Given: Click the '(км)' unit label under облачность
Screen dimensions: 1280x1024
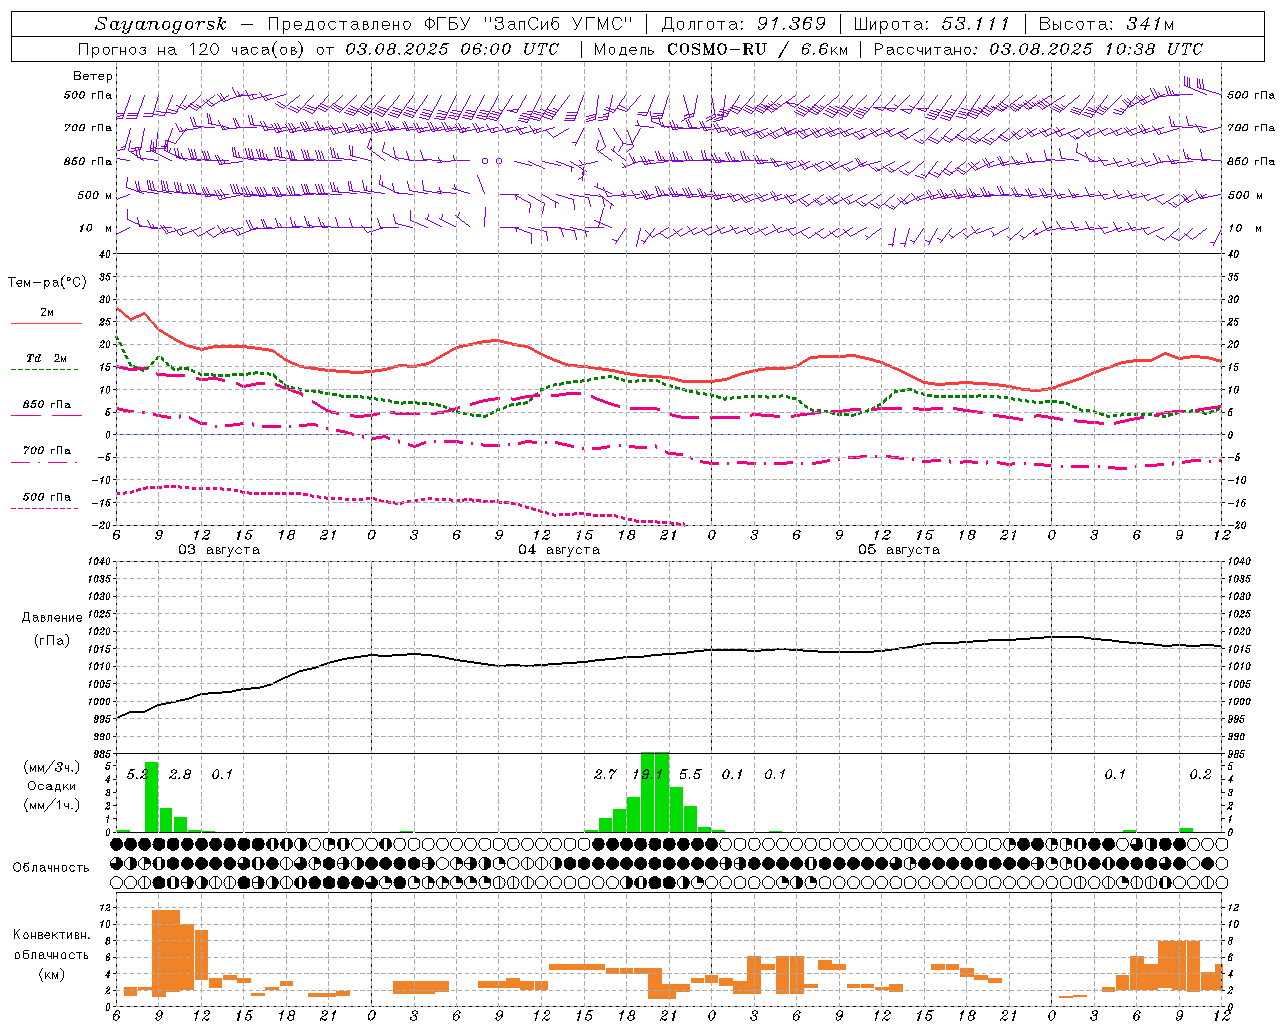Looking at the screenshot, I should pyautogui.click(x=51, y=975).
